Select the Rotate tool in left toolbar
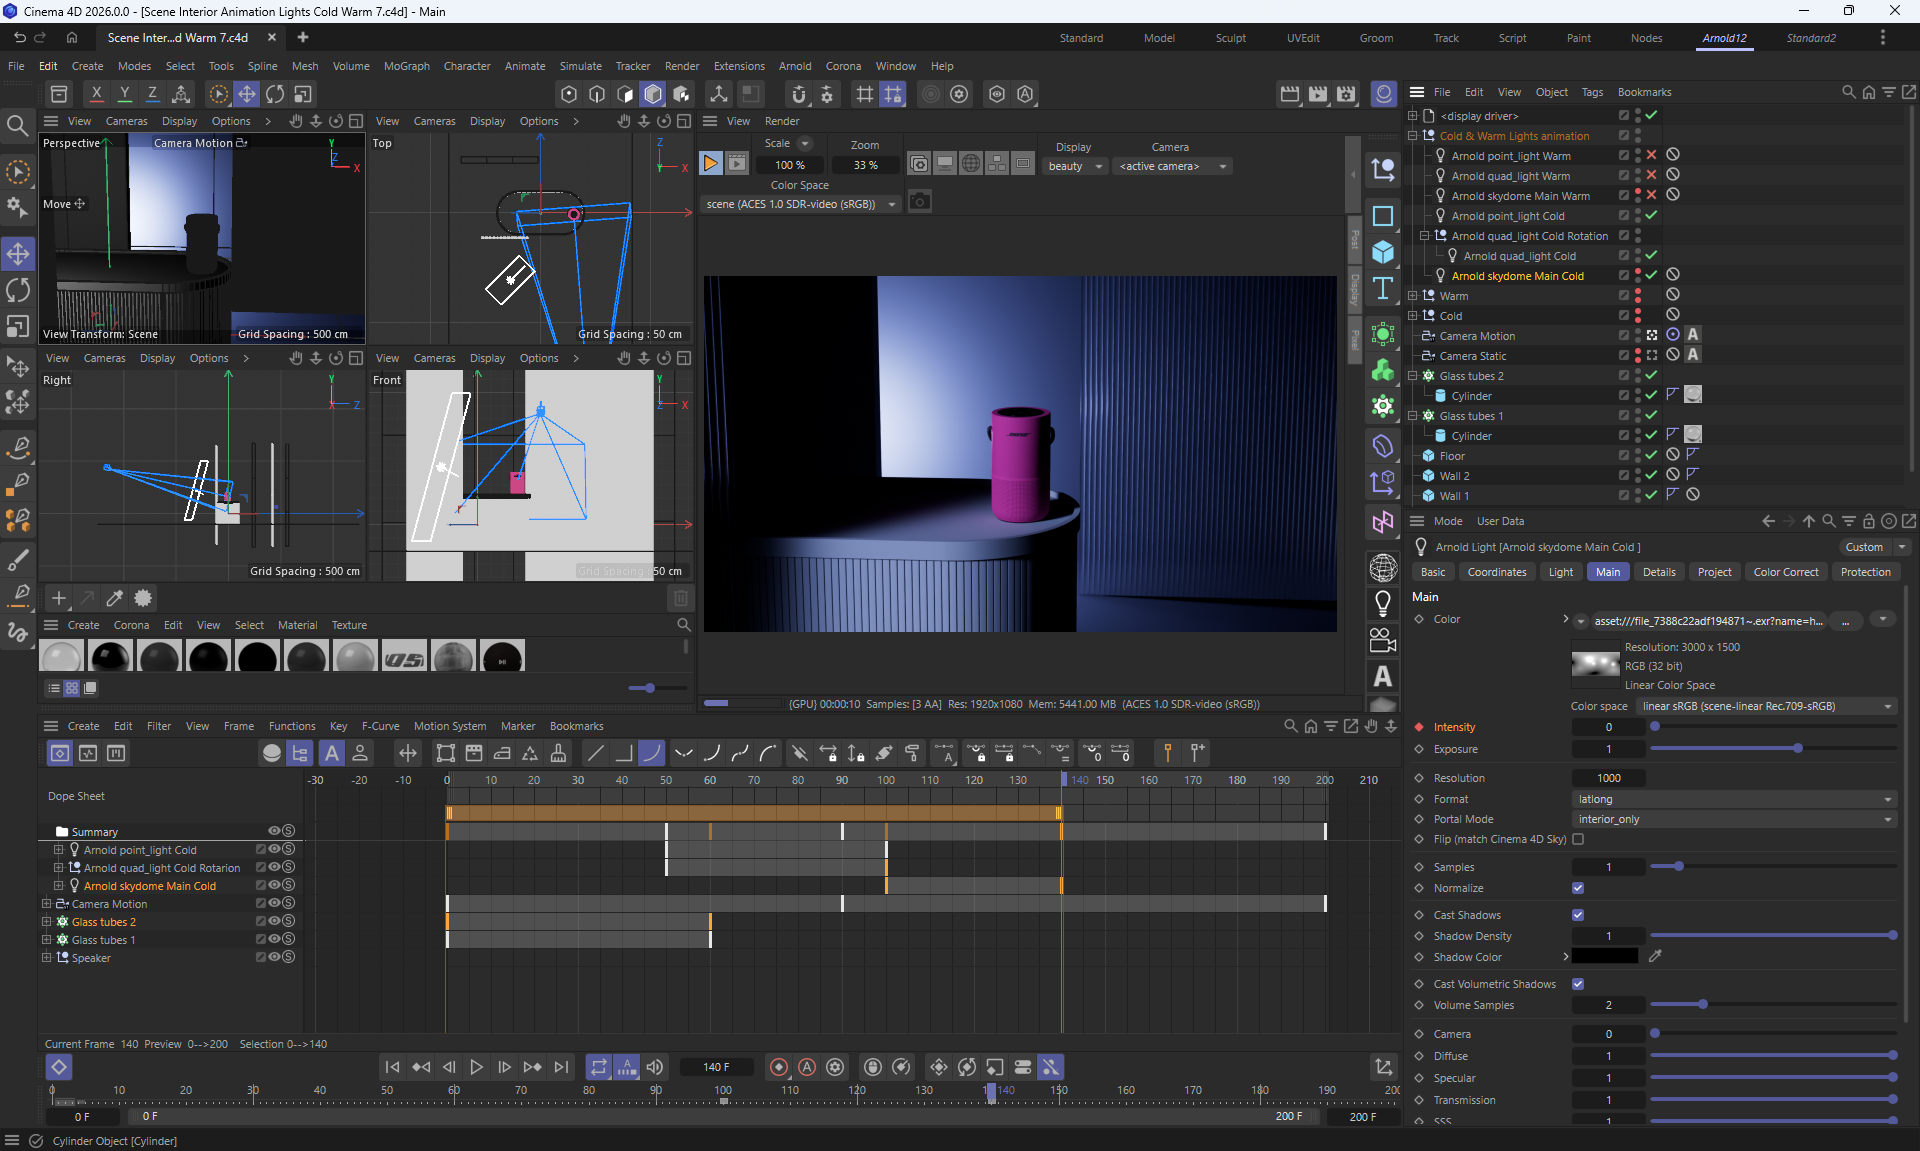Image resolution: width=1920 pixels, height=1151 pixels. pos(18,290)
